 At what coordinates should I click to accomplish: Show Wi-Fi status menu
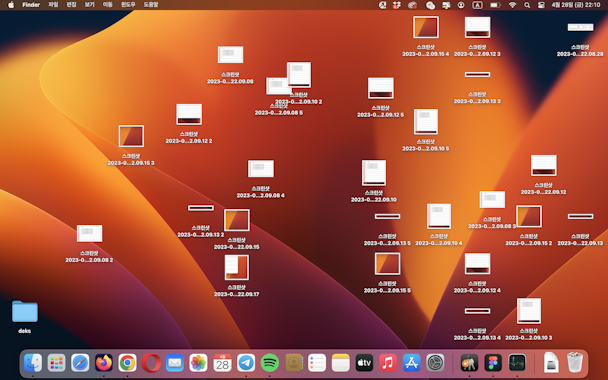[512, 5]
